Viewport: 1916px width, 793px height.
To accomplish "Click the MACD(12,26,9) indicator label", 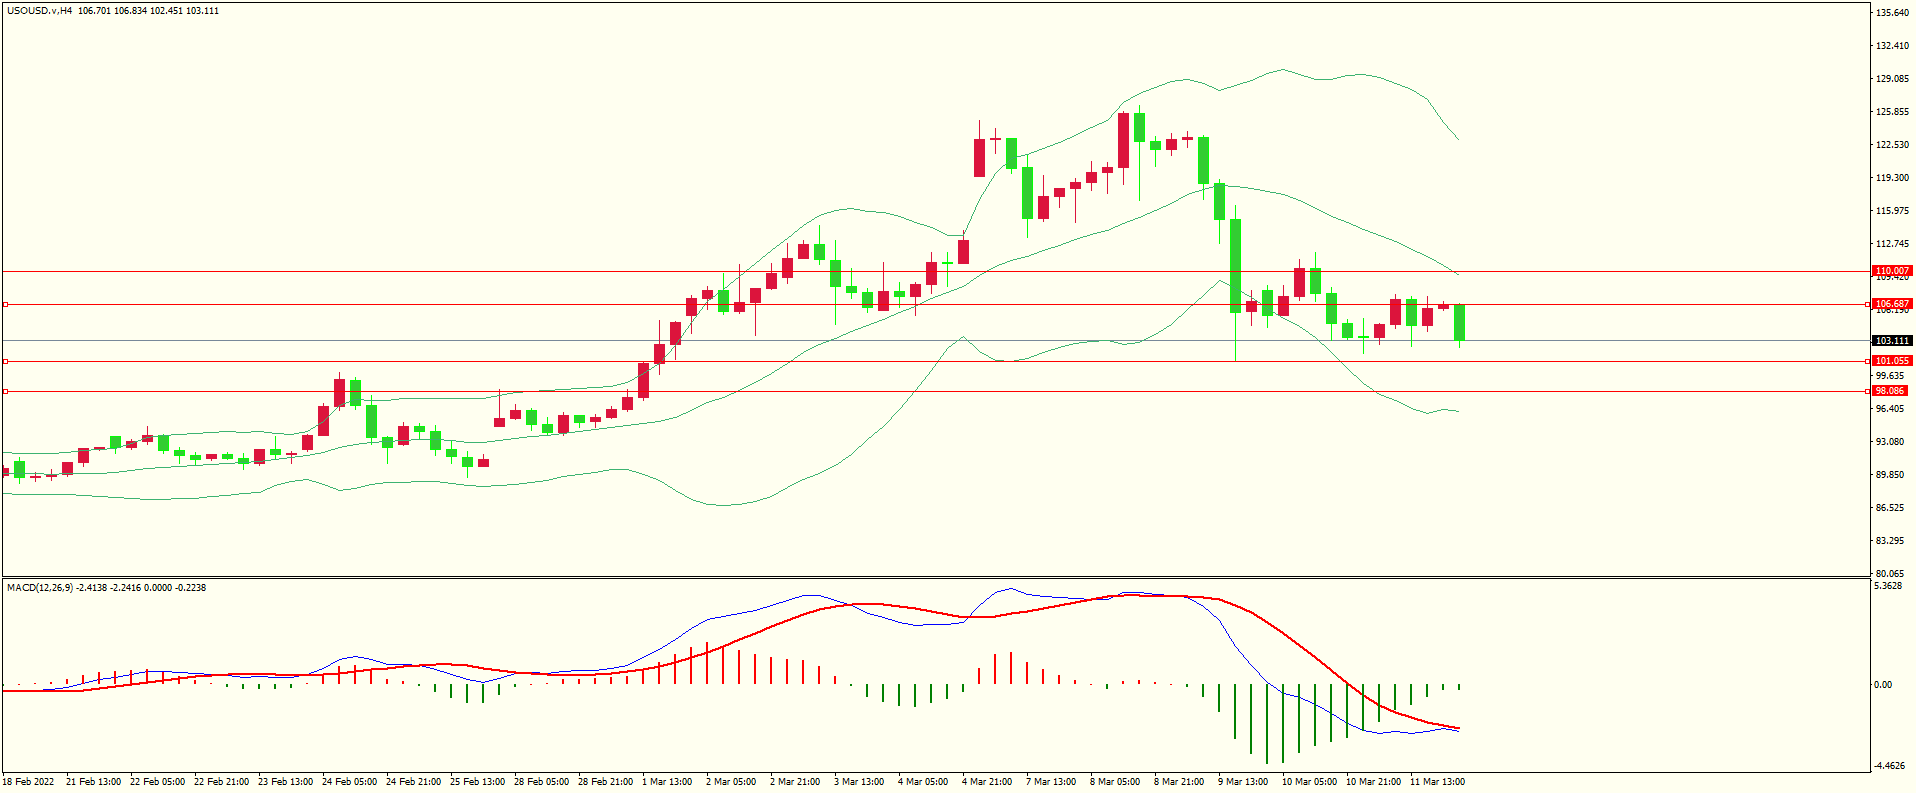I will 40,588.
